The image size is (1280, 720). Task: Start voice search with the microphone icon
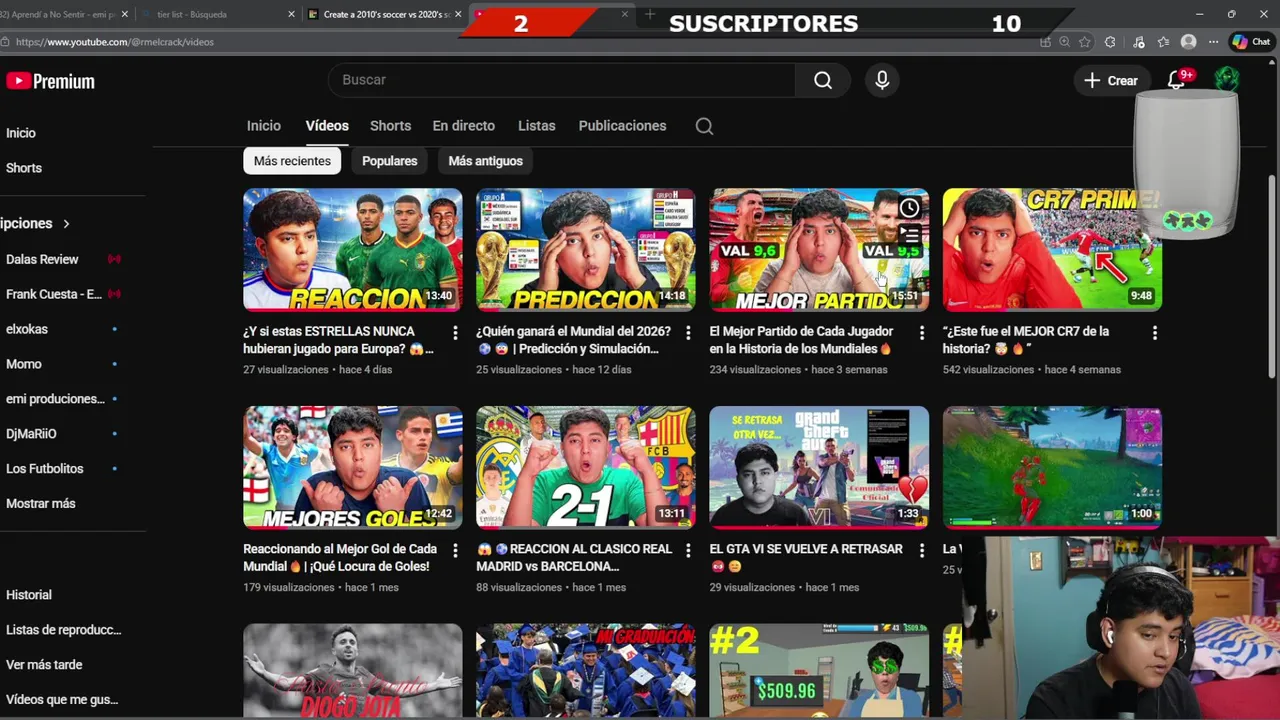tap(882, 80)
